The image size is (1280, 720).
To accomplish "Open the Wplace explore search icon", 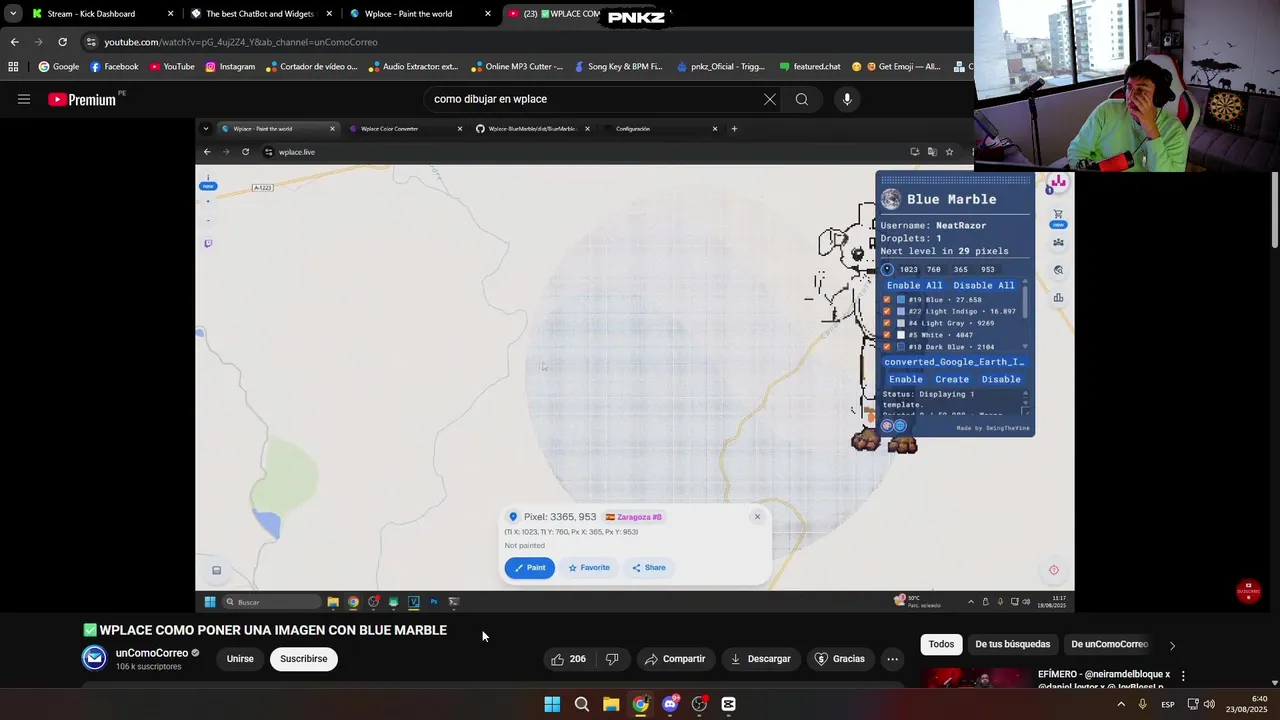I will (1058, 270).
